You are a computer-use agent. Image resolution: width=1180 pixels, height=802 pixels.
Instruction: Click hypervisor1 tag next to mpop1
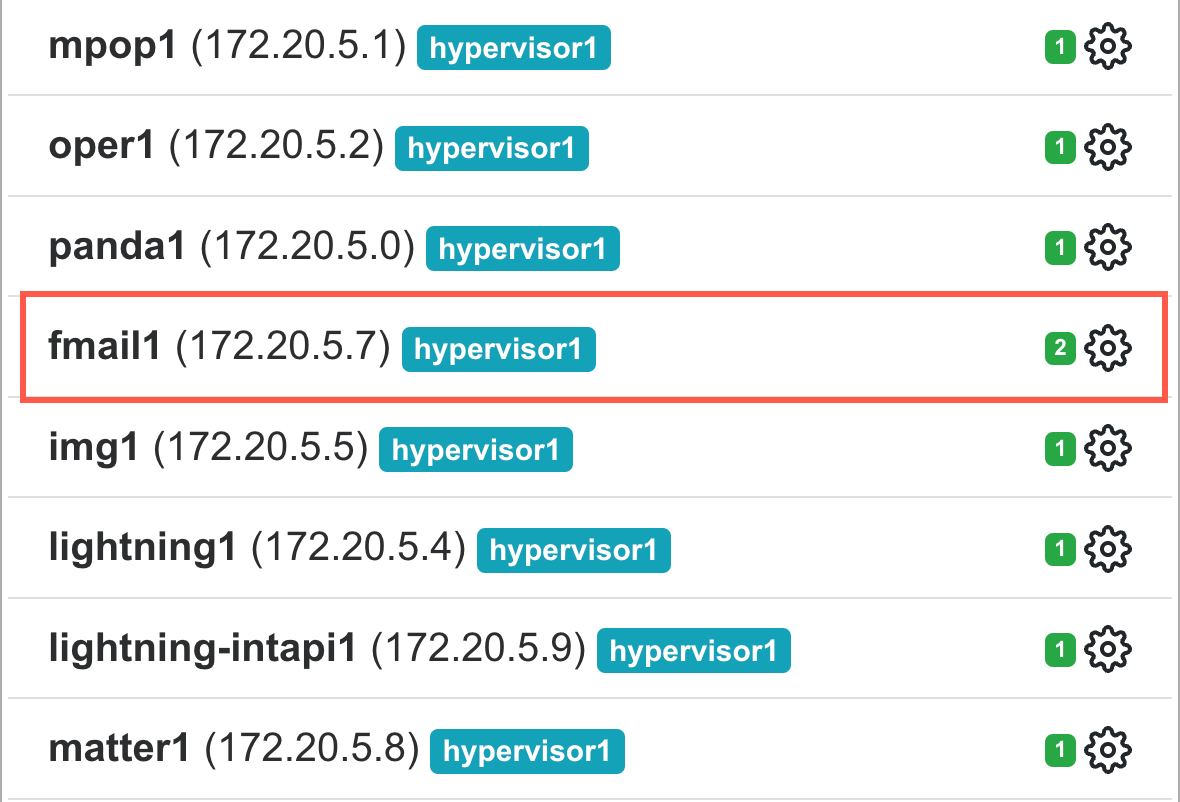[513, 48]
